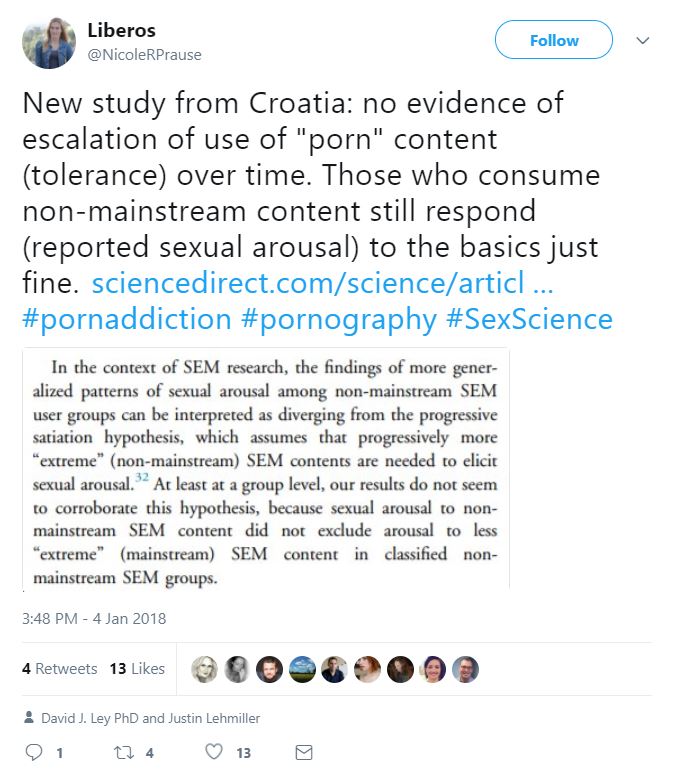
Task: Open the tweet timestamp 4 Jan 2018
Action: coord(94,619)
